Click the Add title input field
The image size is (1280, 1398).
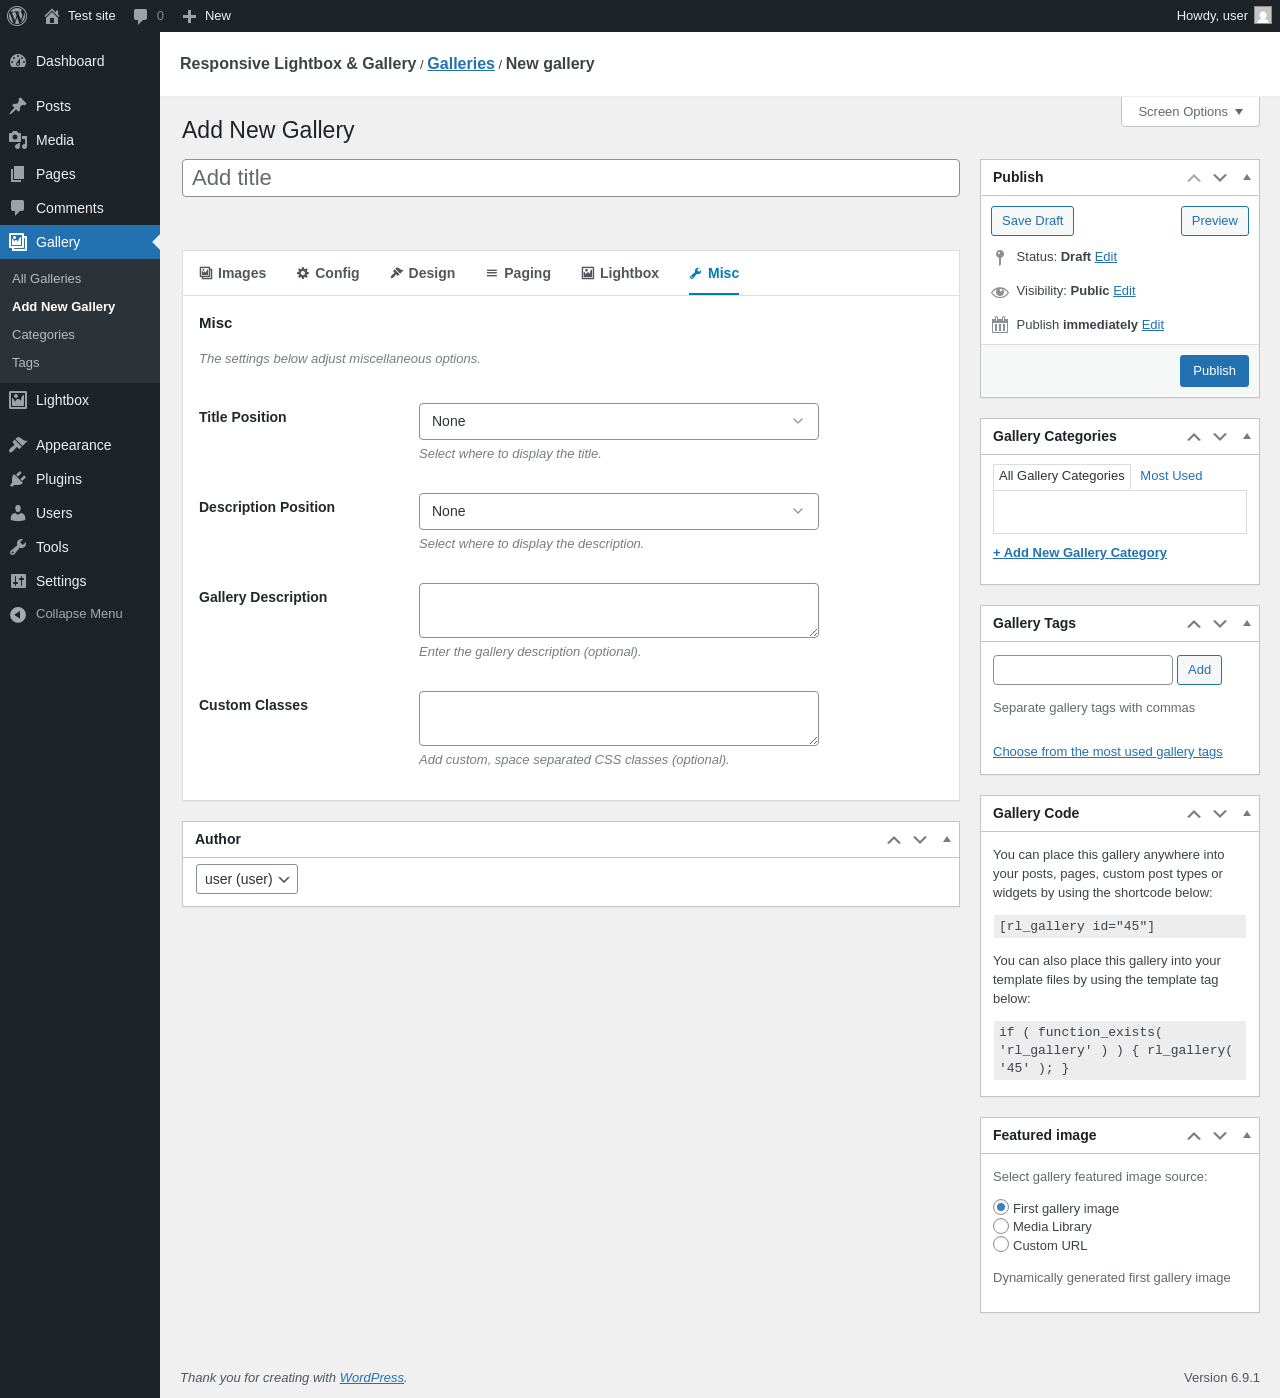pyautogui.click(x=571, y=178)
